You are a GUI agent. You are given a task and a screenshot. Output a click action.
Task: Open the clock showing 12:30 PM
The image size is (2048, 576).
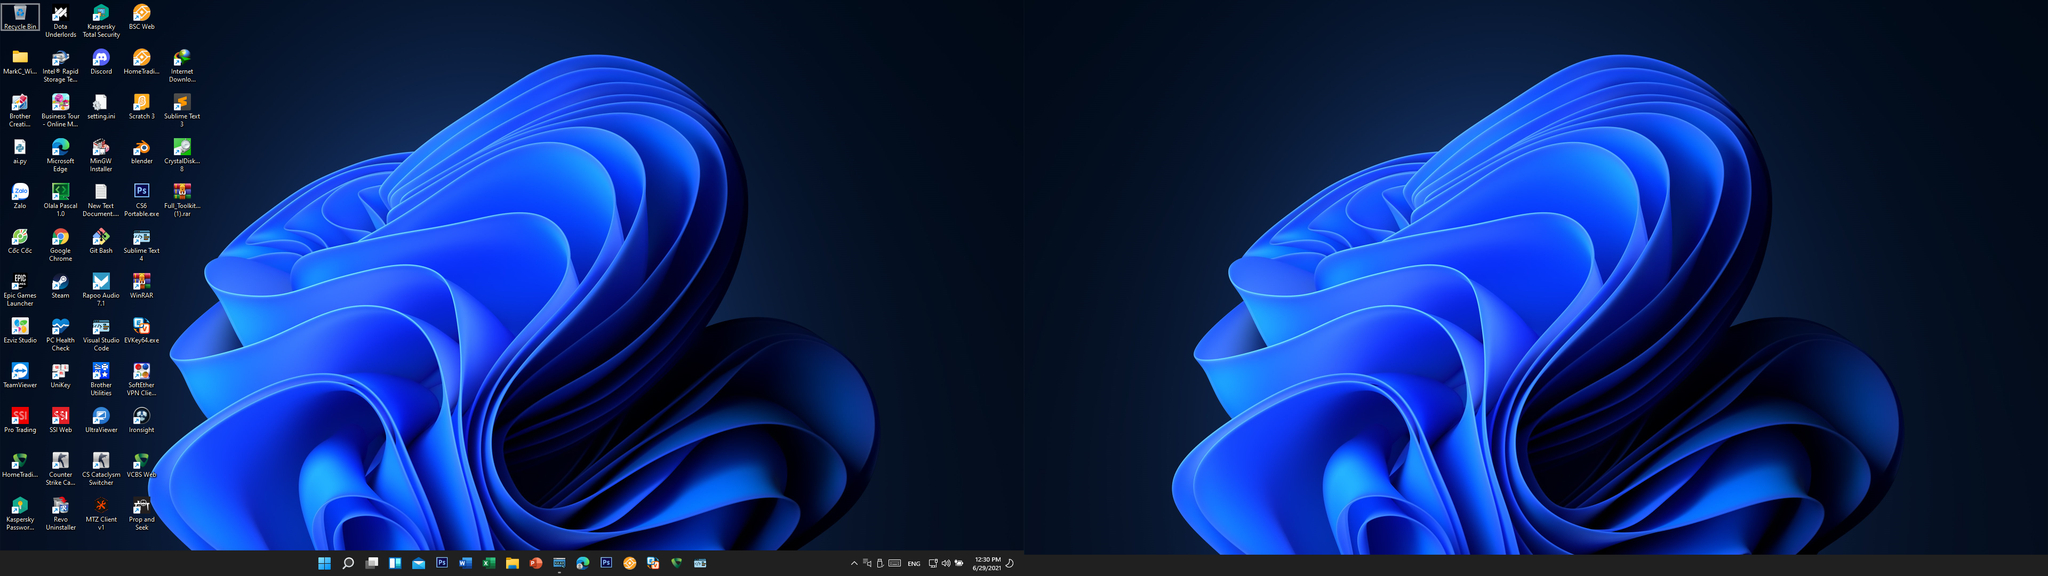pos(987,563)
